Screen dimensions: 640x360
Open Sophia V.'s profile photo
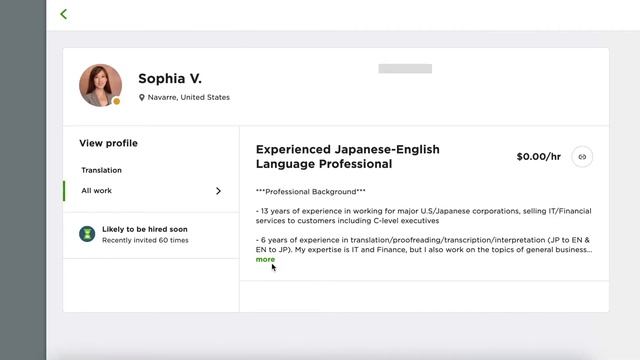[x=100, y=85]
